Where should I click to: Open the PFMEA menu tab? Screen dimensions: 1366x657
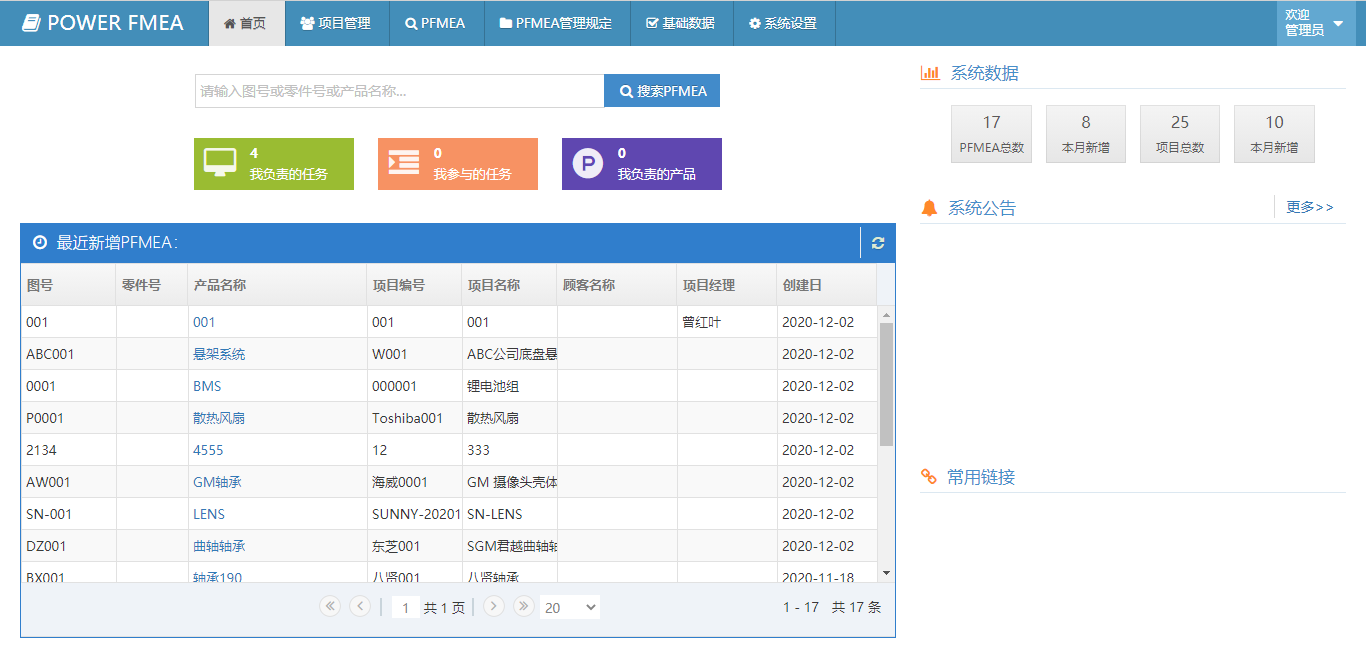point(436,23)
